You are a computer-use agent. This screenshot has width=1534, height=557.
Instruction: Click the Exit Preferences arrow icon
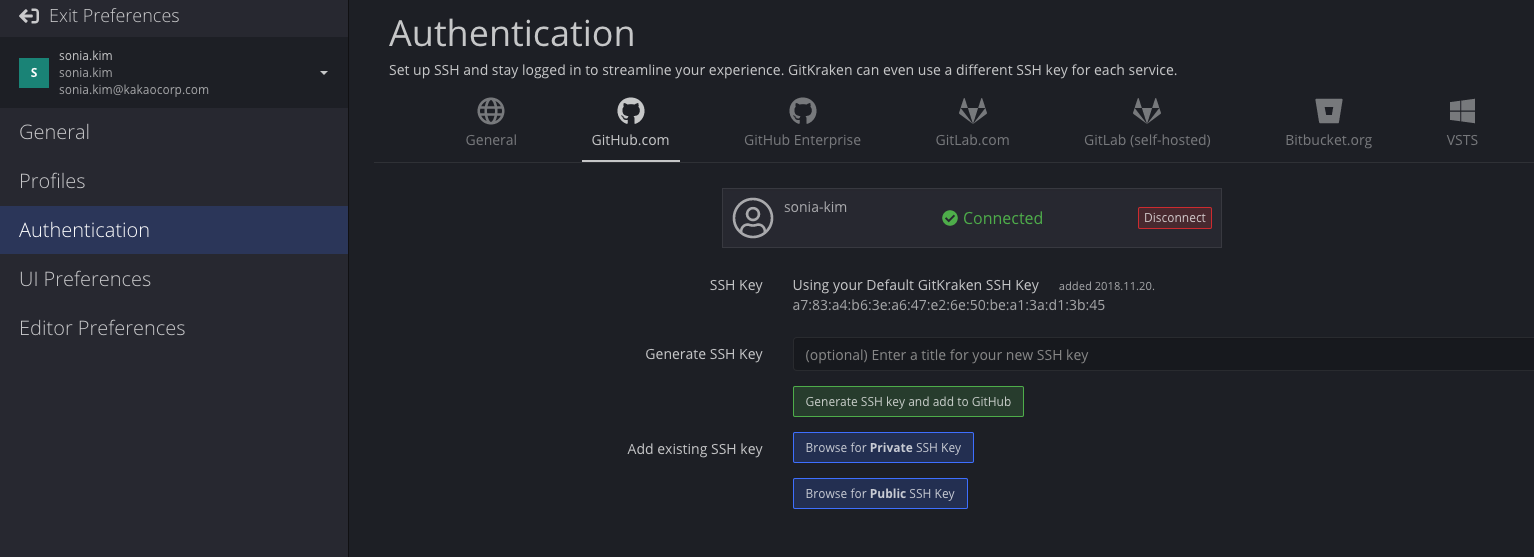(29, 16)
